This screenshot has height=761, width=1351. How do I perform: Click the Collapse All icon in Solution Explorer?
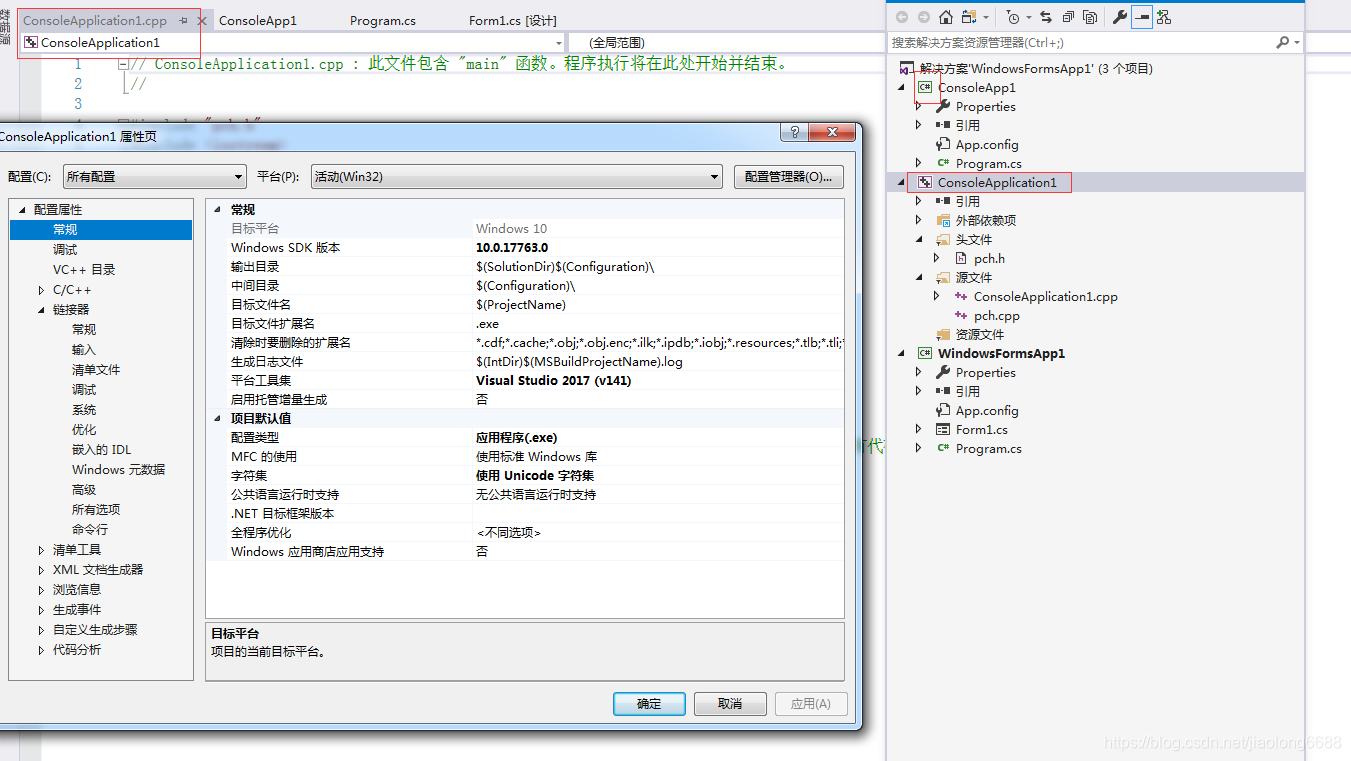coord(1068,17)
